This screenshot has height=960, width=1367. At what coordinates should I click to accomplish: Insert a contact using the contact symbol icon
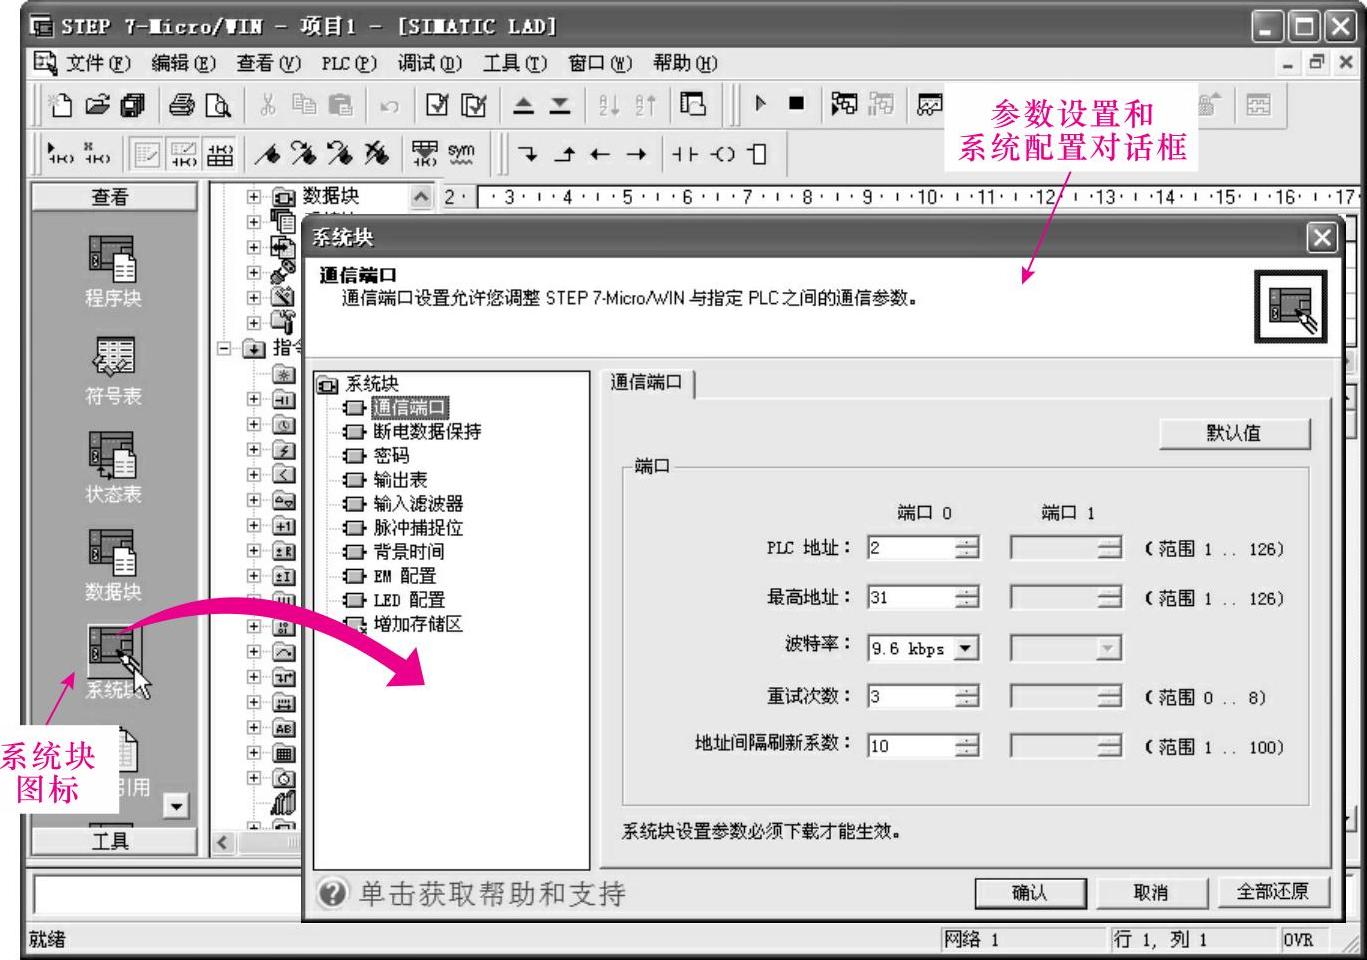point(685,154)
